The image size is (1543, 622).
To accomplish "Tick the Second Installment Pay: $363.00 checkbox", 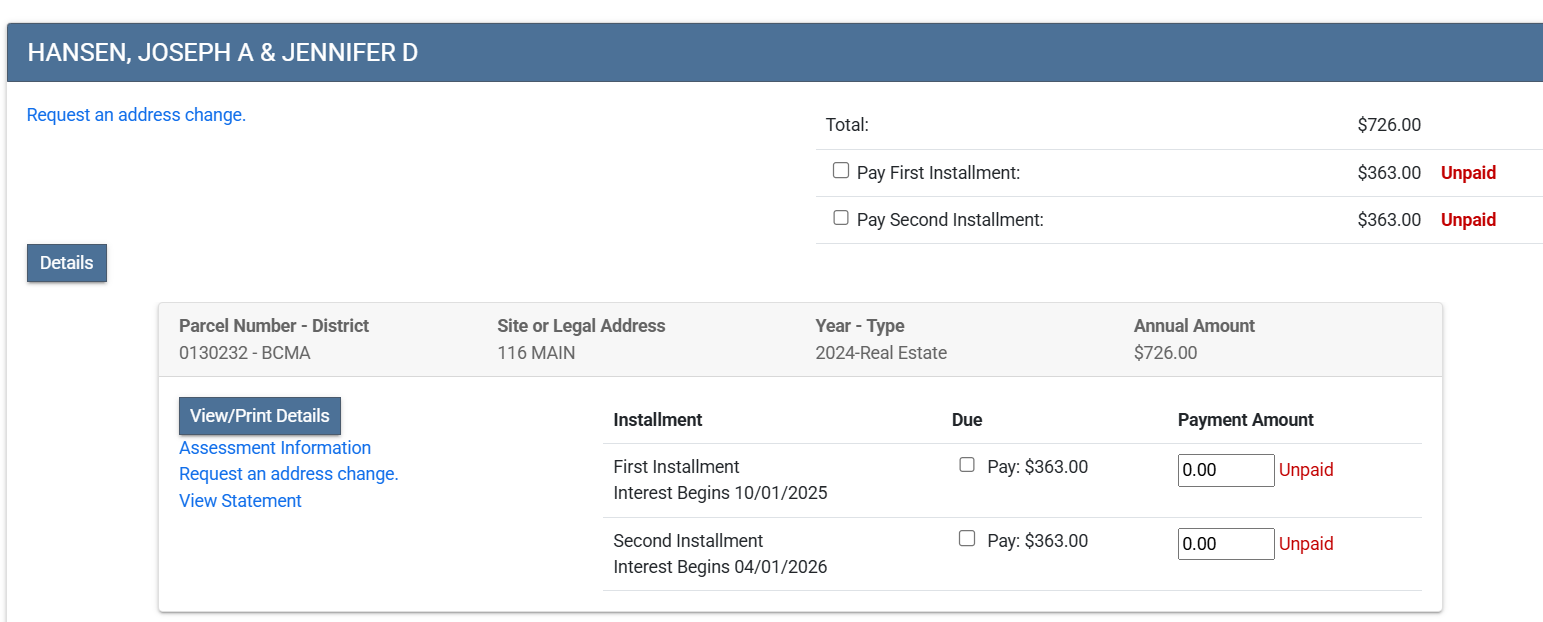I will click(967, 539).
